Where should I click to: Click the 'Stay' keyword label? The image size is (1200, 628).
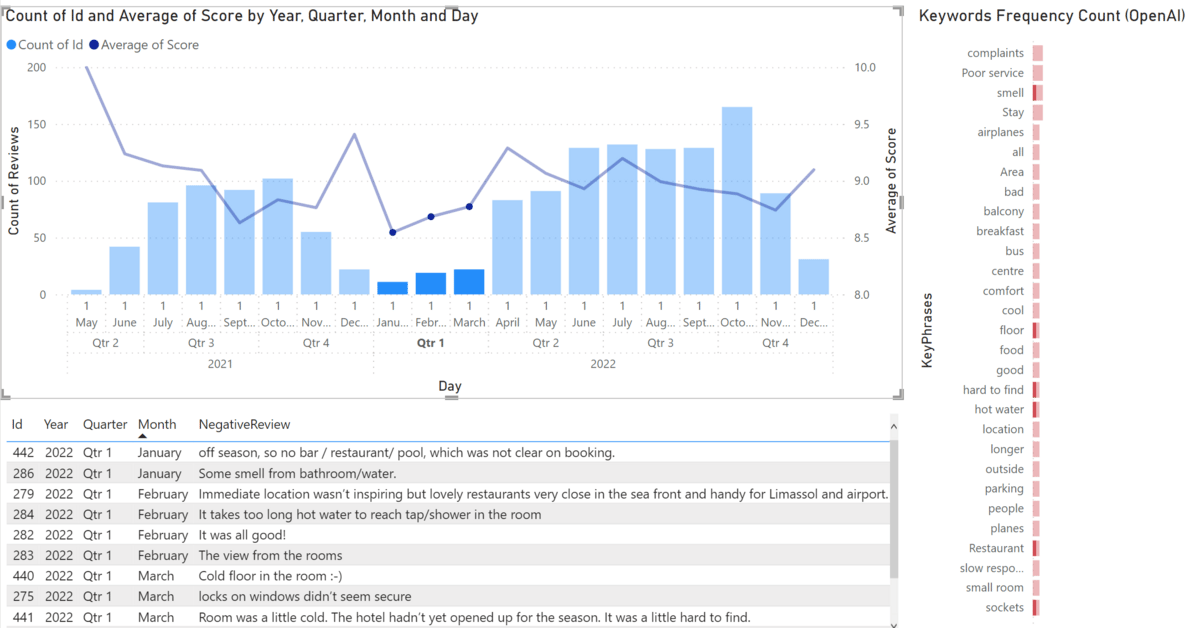pos(1013,113)
